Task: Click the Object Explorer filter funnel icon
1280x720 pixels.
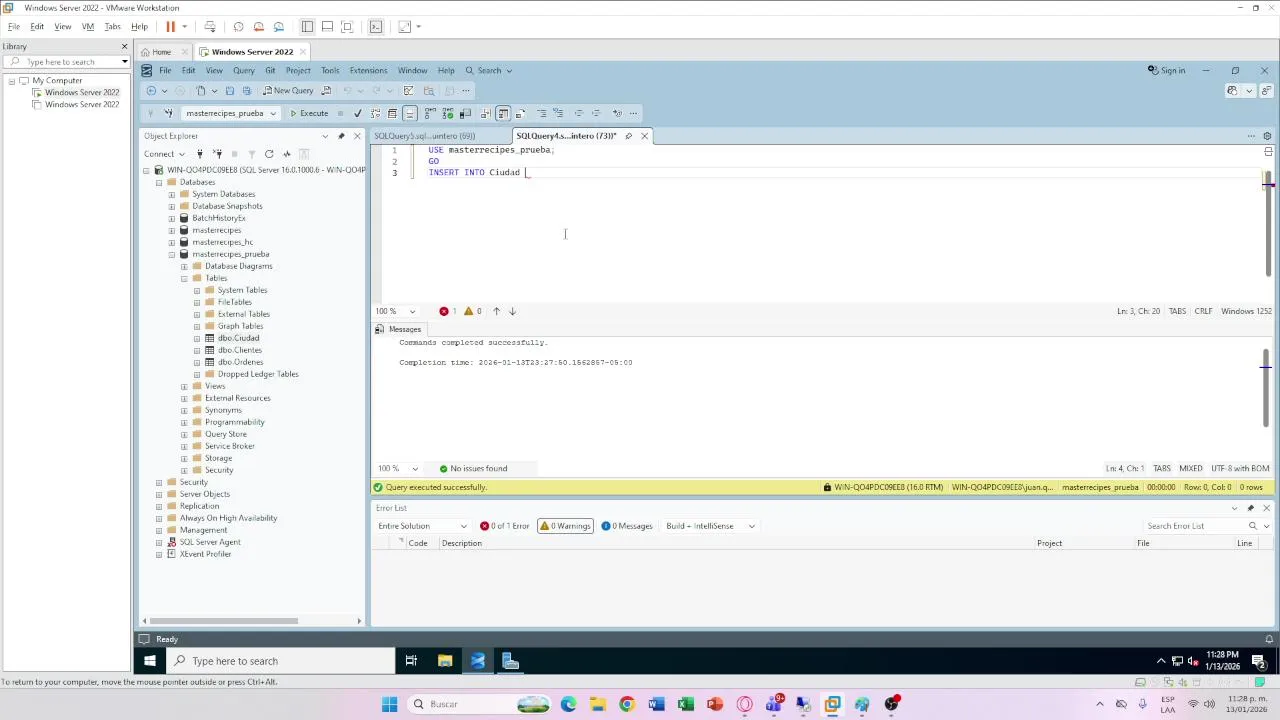Action: tap(252, 154)
